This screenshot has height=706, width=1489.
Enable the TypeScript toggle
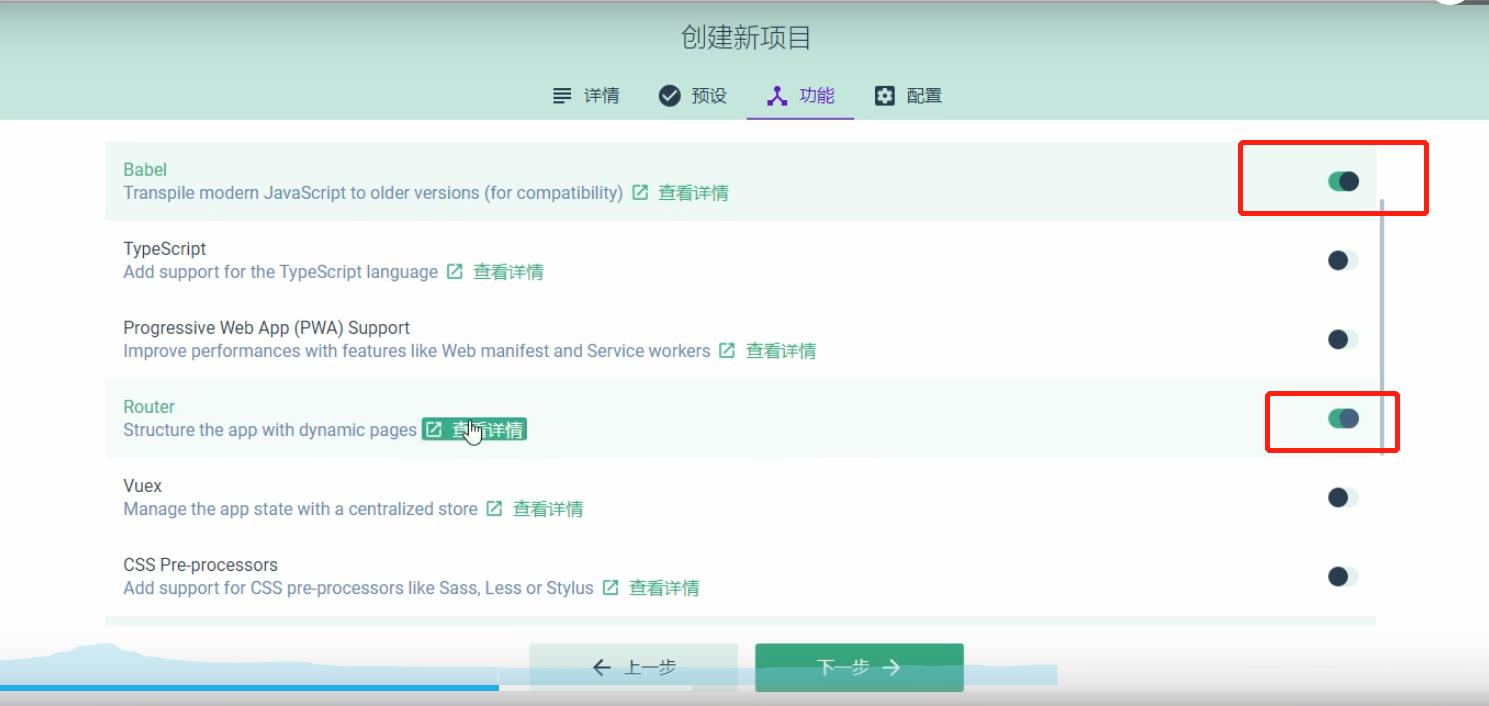point(1343,260)
